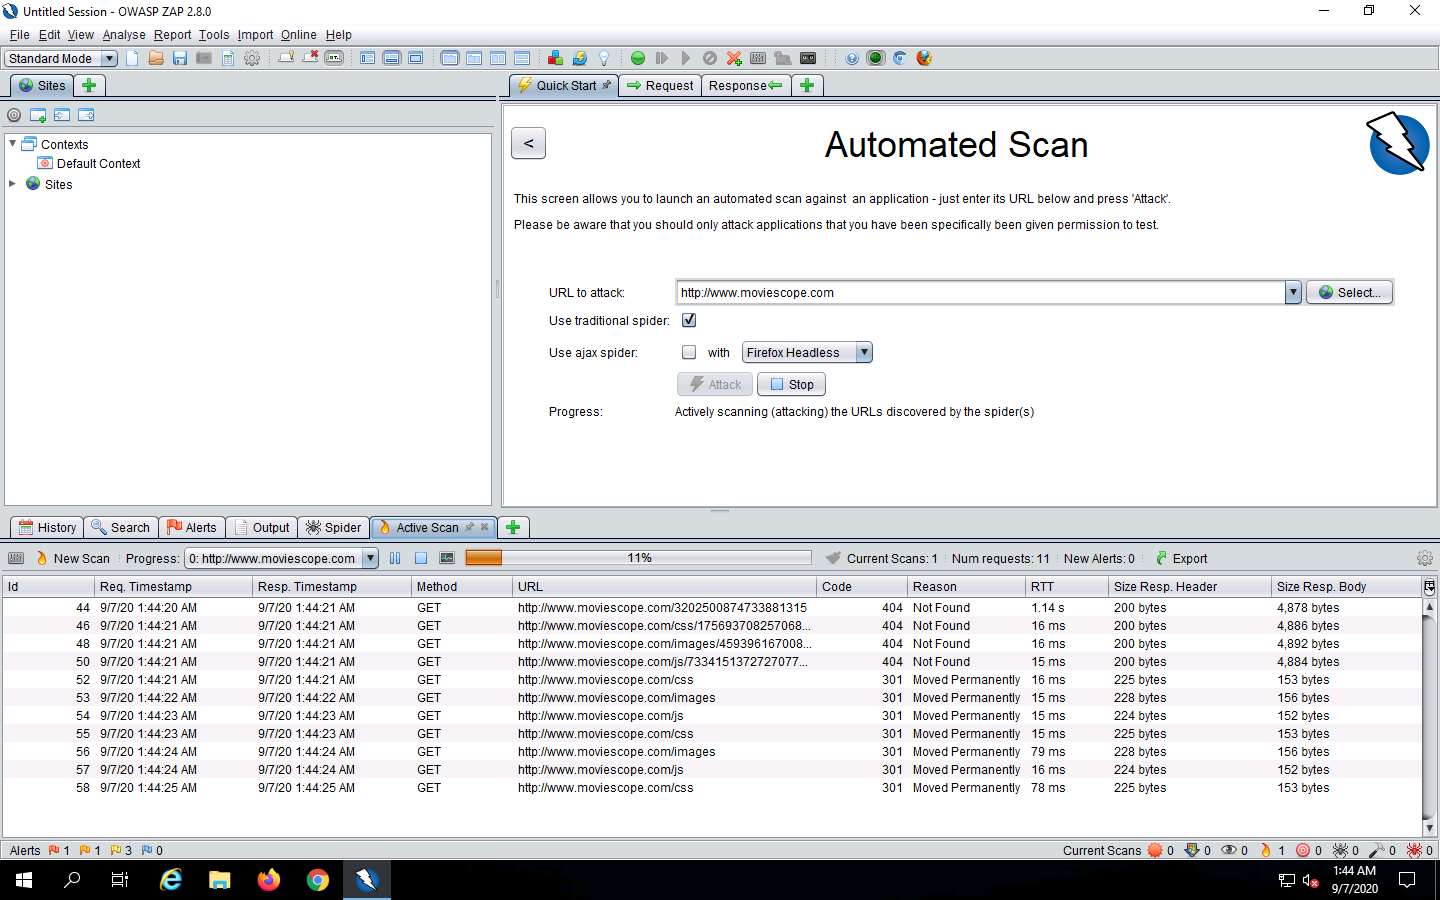
Task: Export scan results using the Export icon
Action: 1181,558
